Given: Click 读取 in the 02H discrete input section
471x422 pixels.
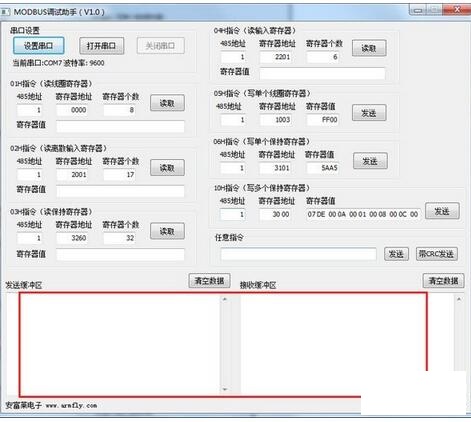Looking at the screenshot, I should pos(167,168).
